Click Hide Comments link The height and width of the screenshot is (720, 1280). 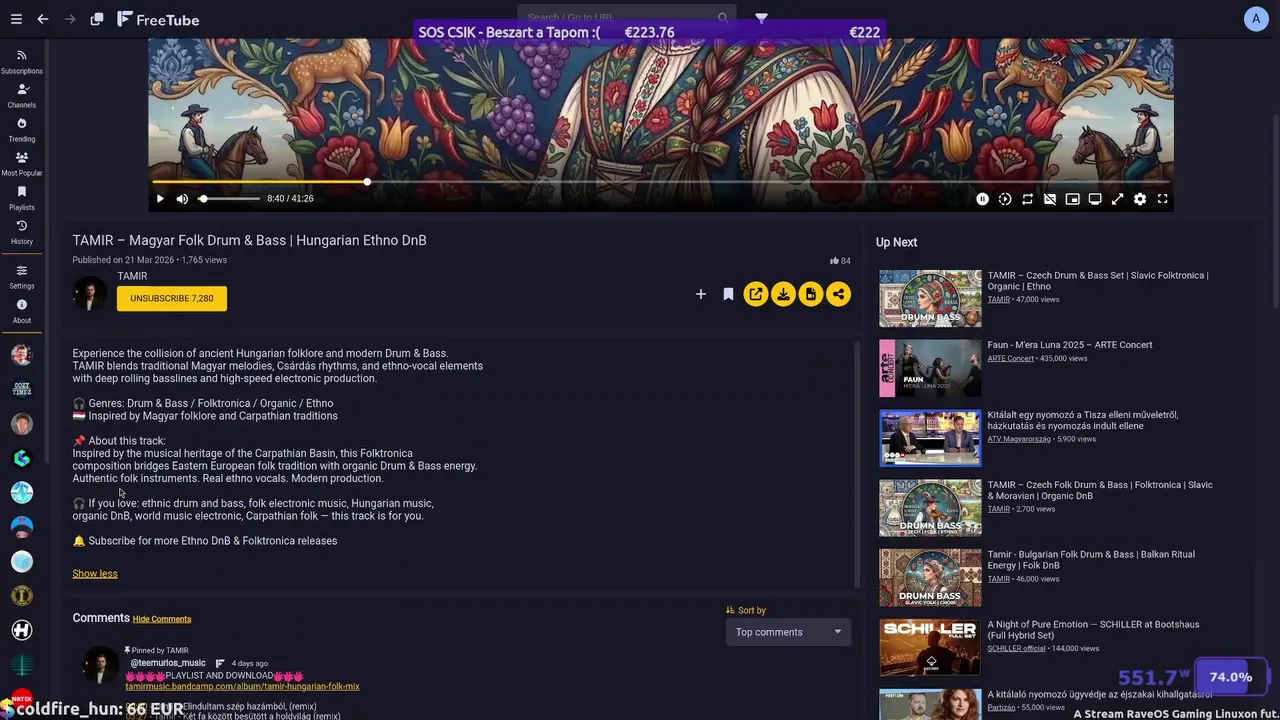pyautogui.click(x=162, y=619)
